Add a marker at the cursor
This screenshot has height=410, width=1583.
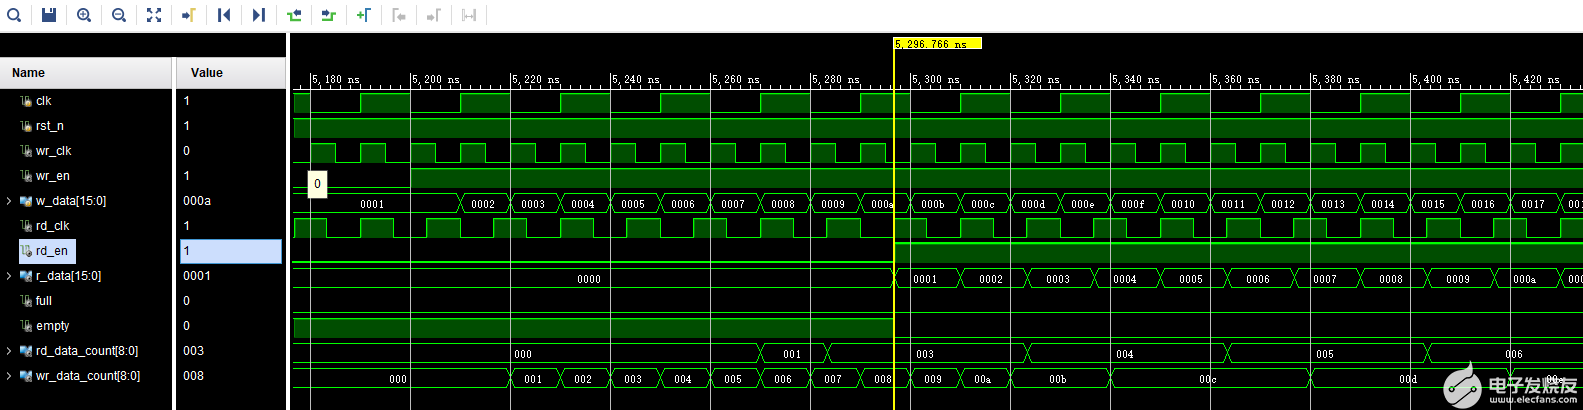pyautogui.click(x=364, y=15)
